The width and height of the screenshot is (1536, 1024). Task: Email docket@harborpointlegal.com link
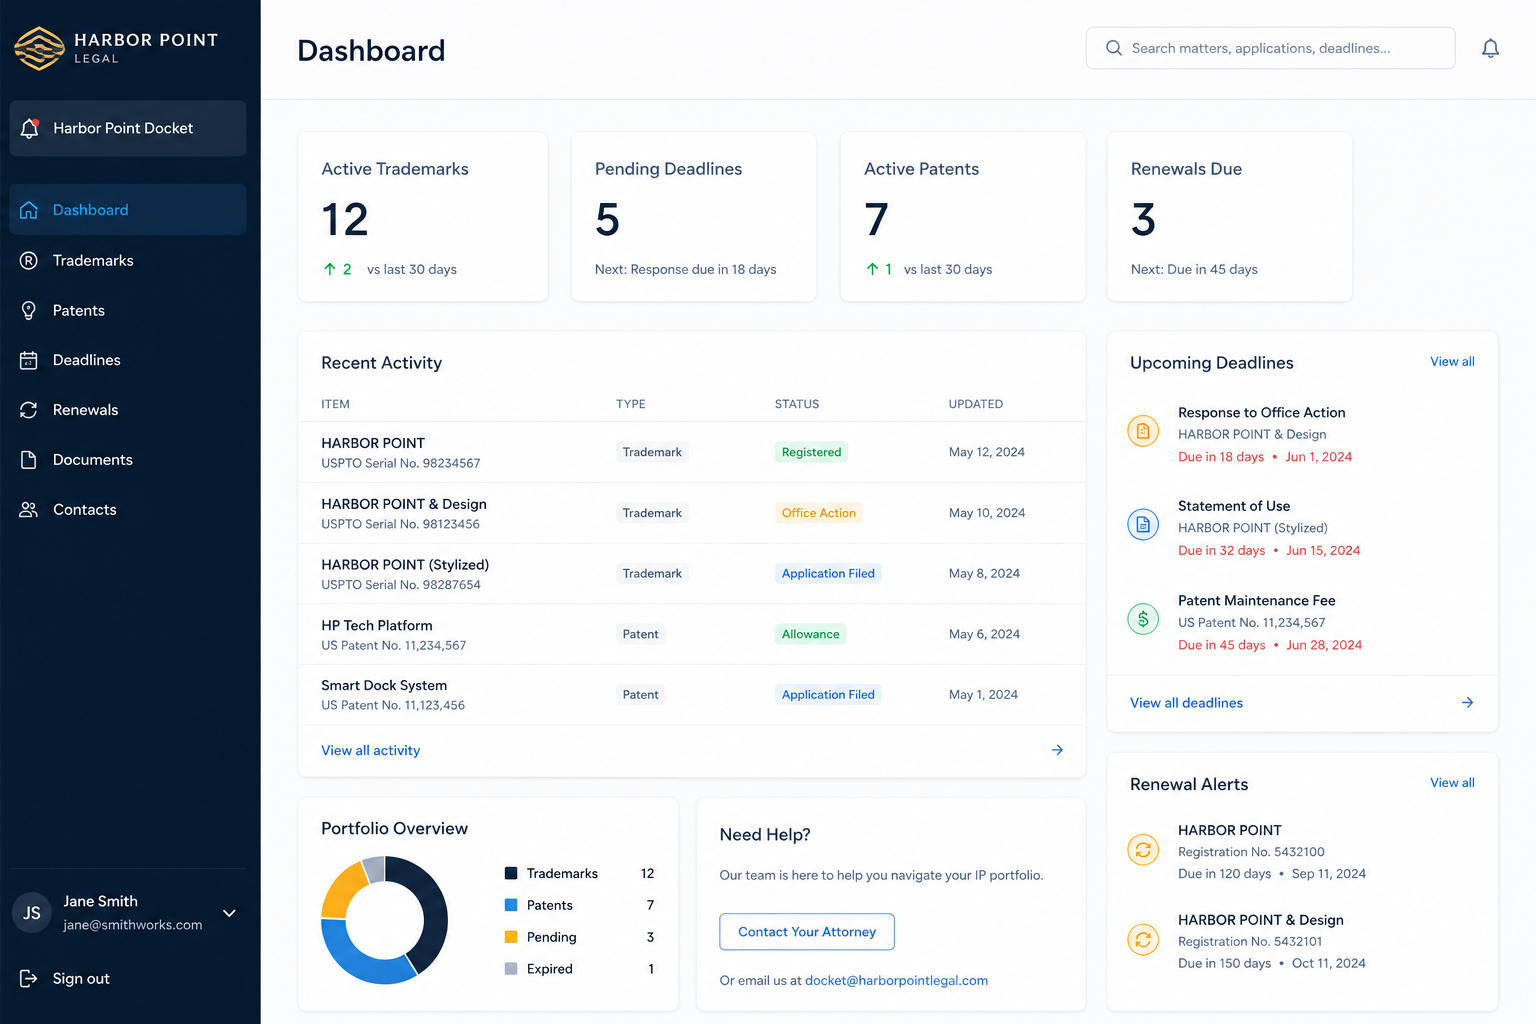coord(896,980)
